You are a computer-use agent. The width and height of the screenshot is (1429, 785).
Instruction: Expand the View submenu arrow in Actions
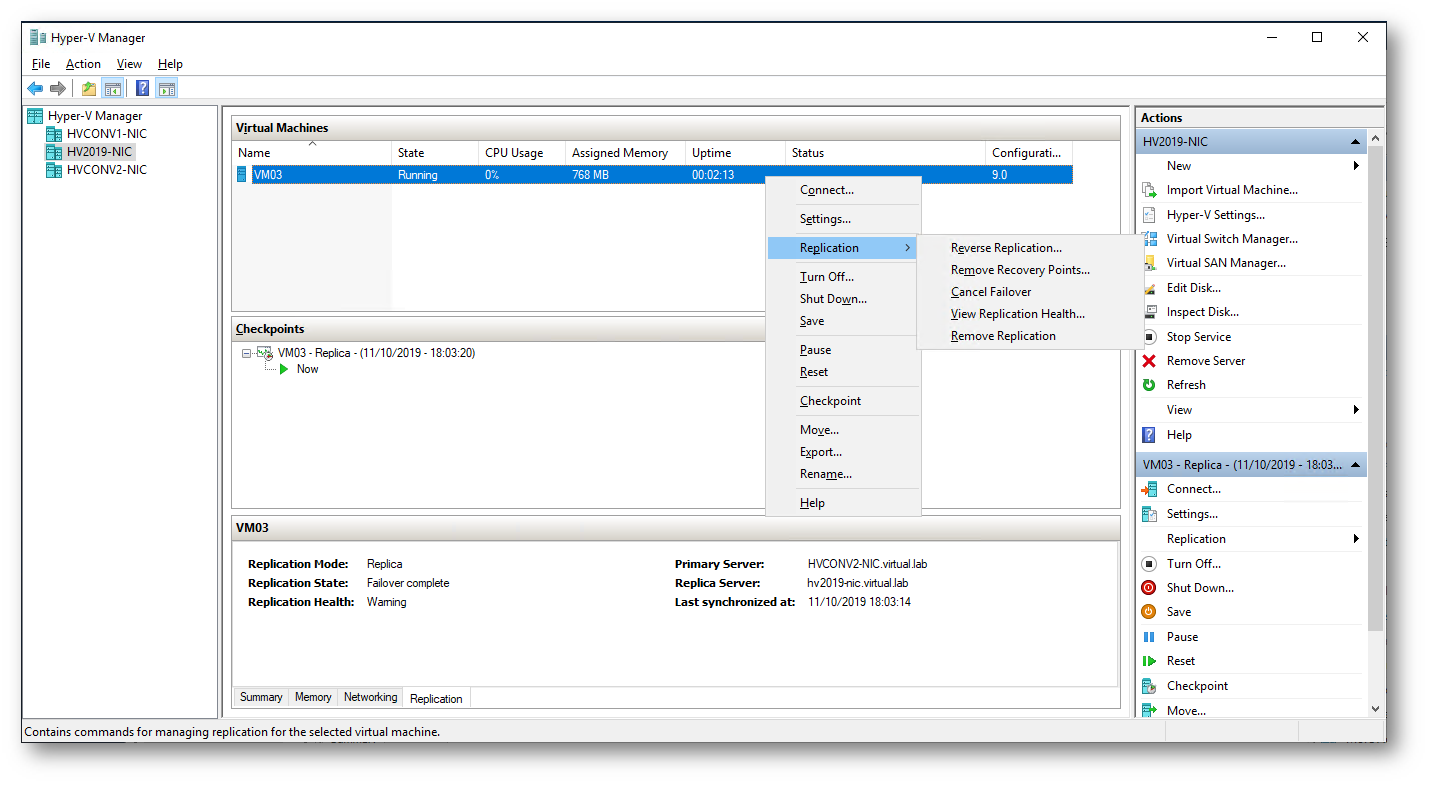1356,410
